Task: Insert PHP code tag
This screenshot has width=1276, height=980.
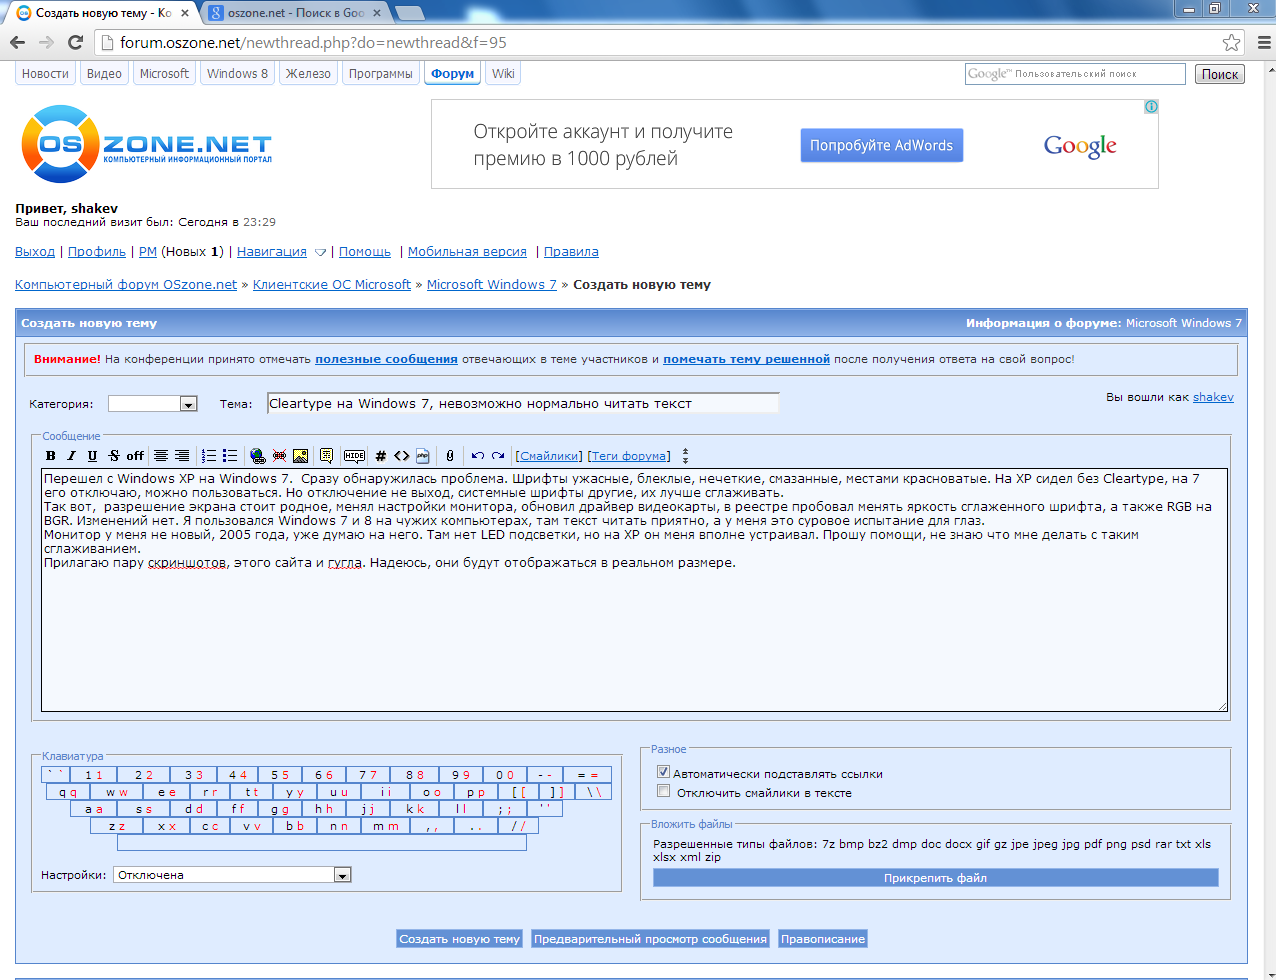Action: coord(423,456)
